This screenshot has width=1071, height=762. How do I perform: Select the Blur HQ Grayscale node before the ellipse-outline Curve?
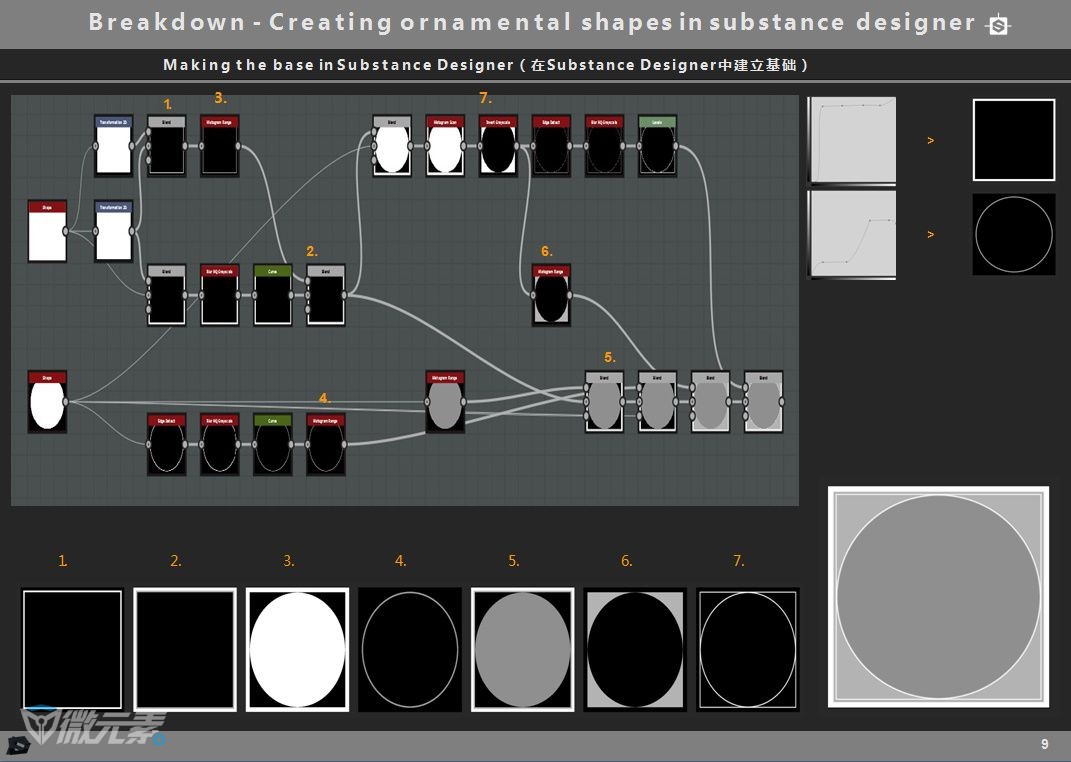point(220,444)
